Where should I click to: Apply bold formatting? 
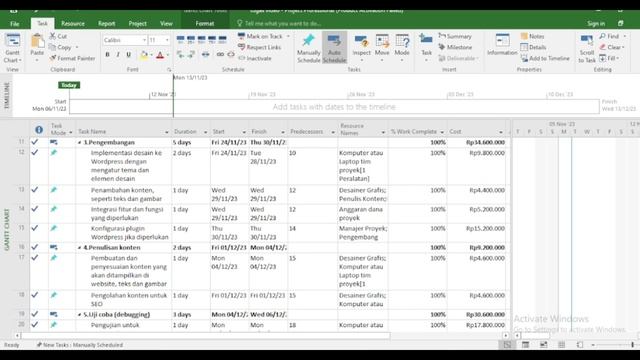click(x=107, y=55)
